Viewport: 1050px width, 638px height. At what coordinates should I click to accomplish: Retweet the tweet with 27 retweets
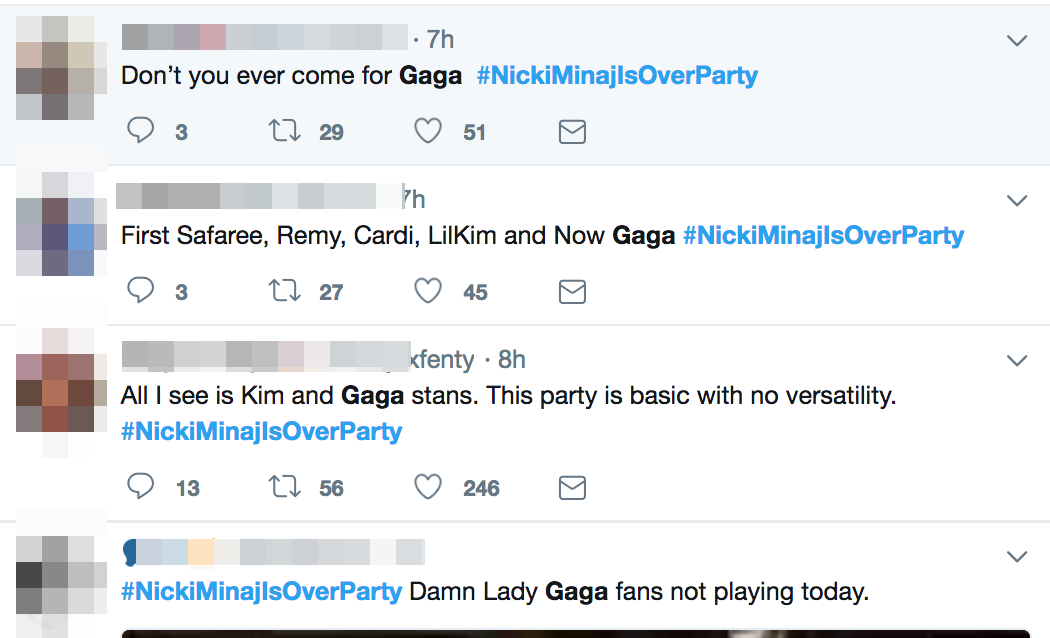pyautogui.click(x=285, y=291)
